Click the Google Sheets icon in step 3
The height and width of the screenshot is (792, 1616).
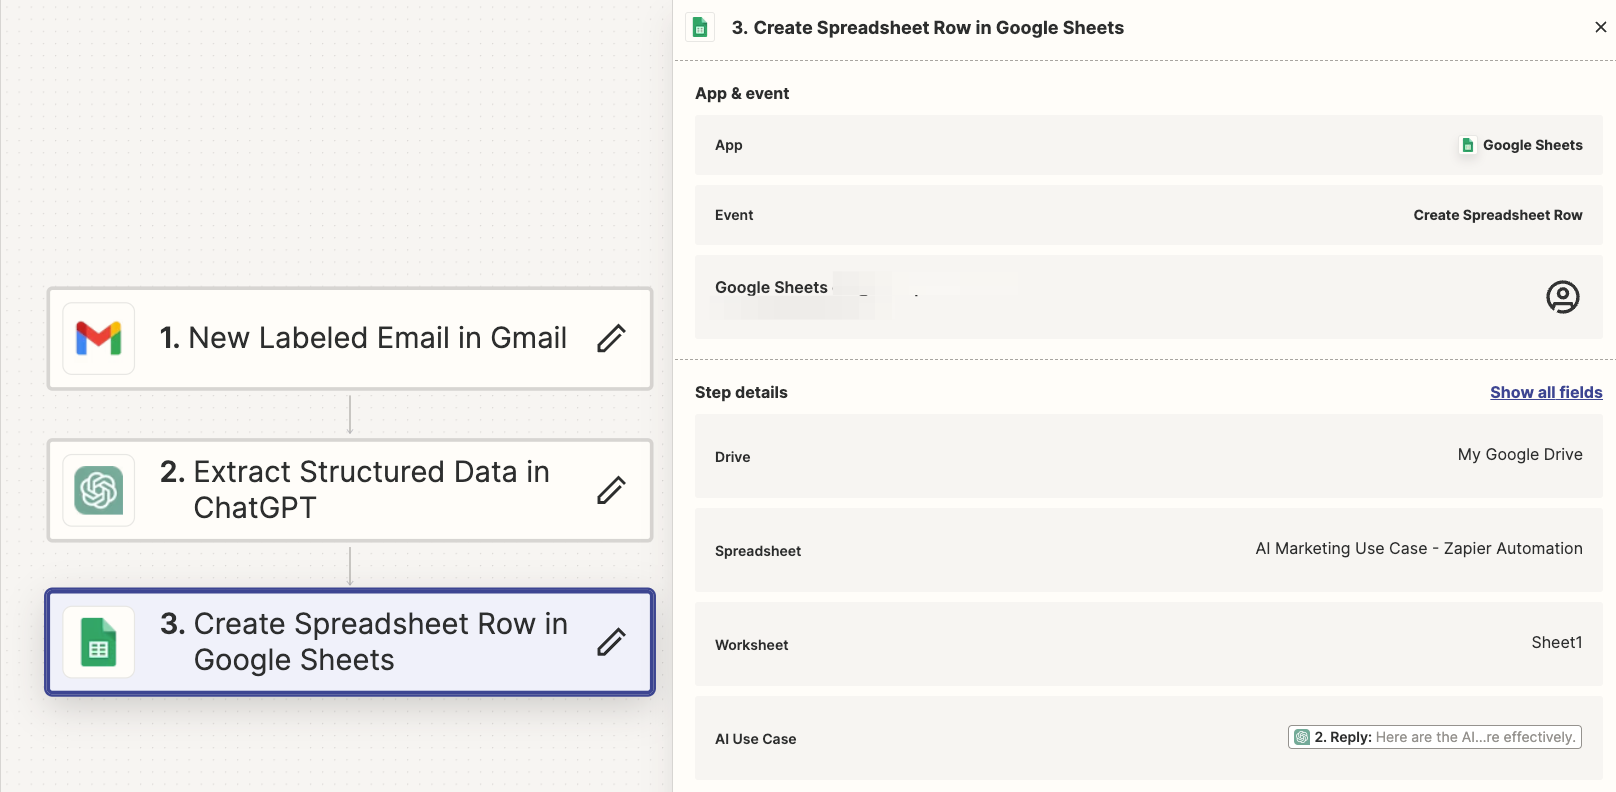(99, 642)
